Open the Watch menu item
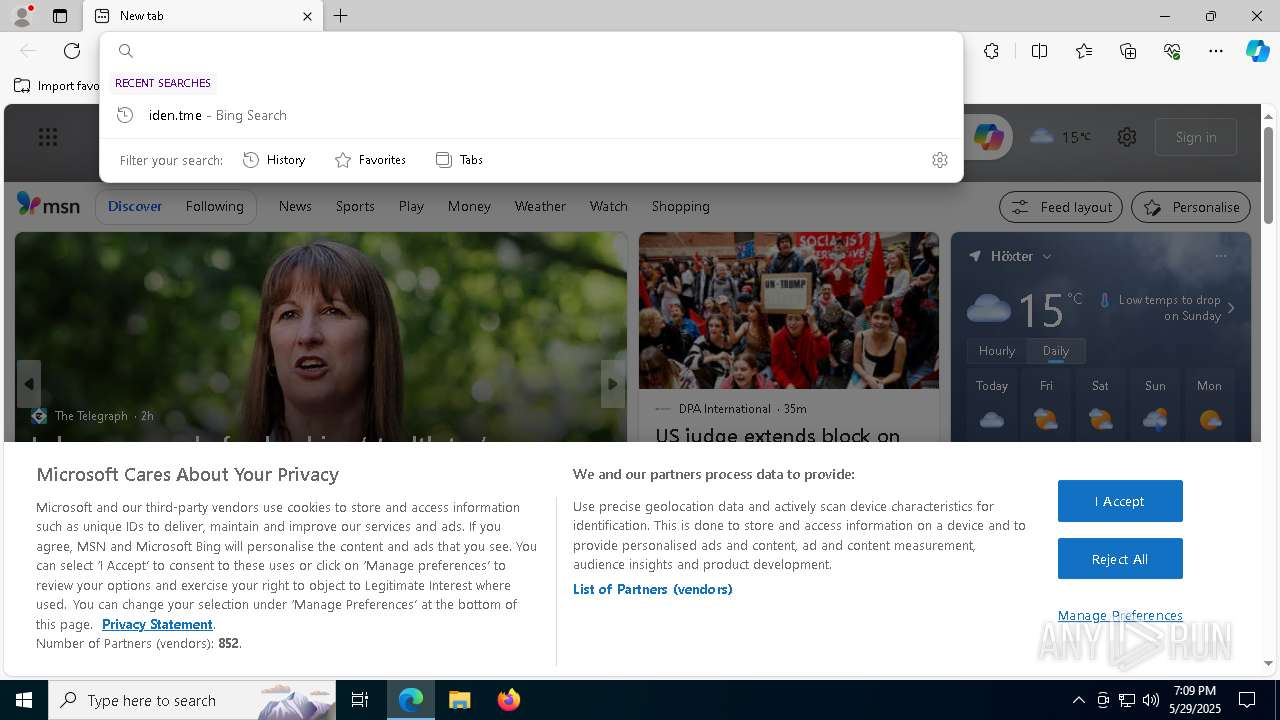Screen dimensions: 1280x720 point(608,206)
